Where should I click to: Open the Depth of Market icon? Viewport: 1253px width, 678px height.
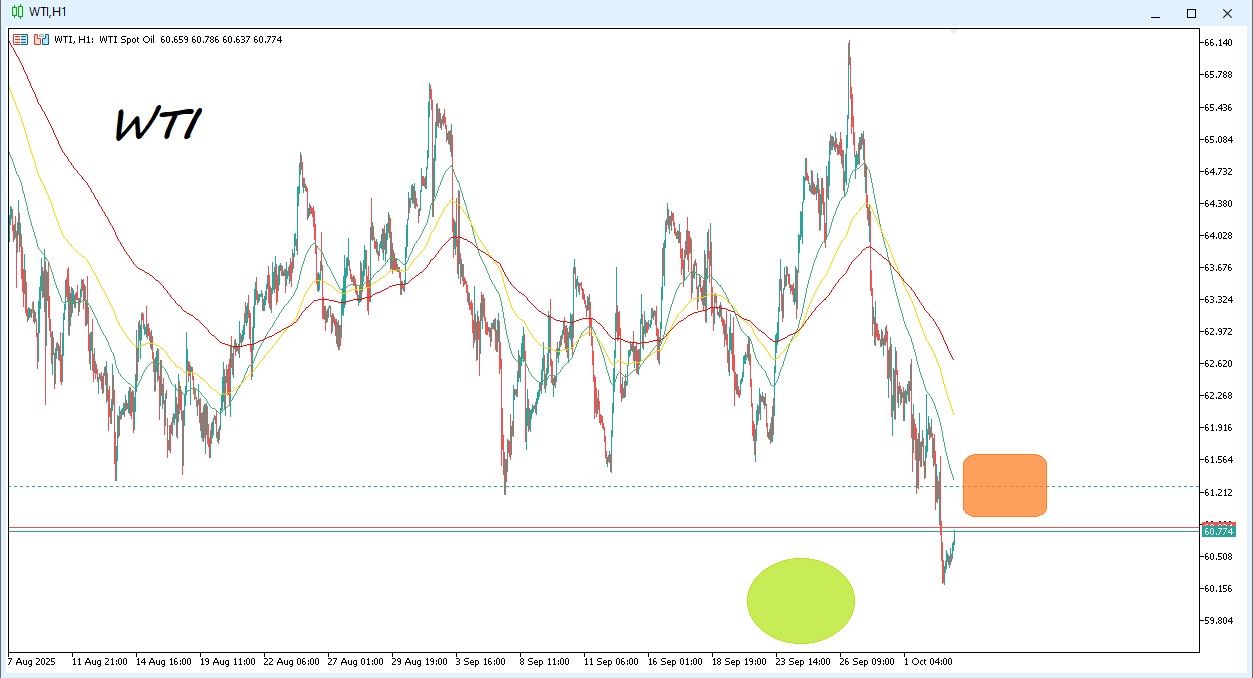click(41, 40)
